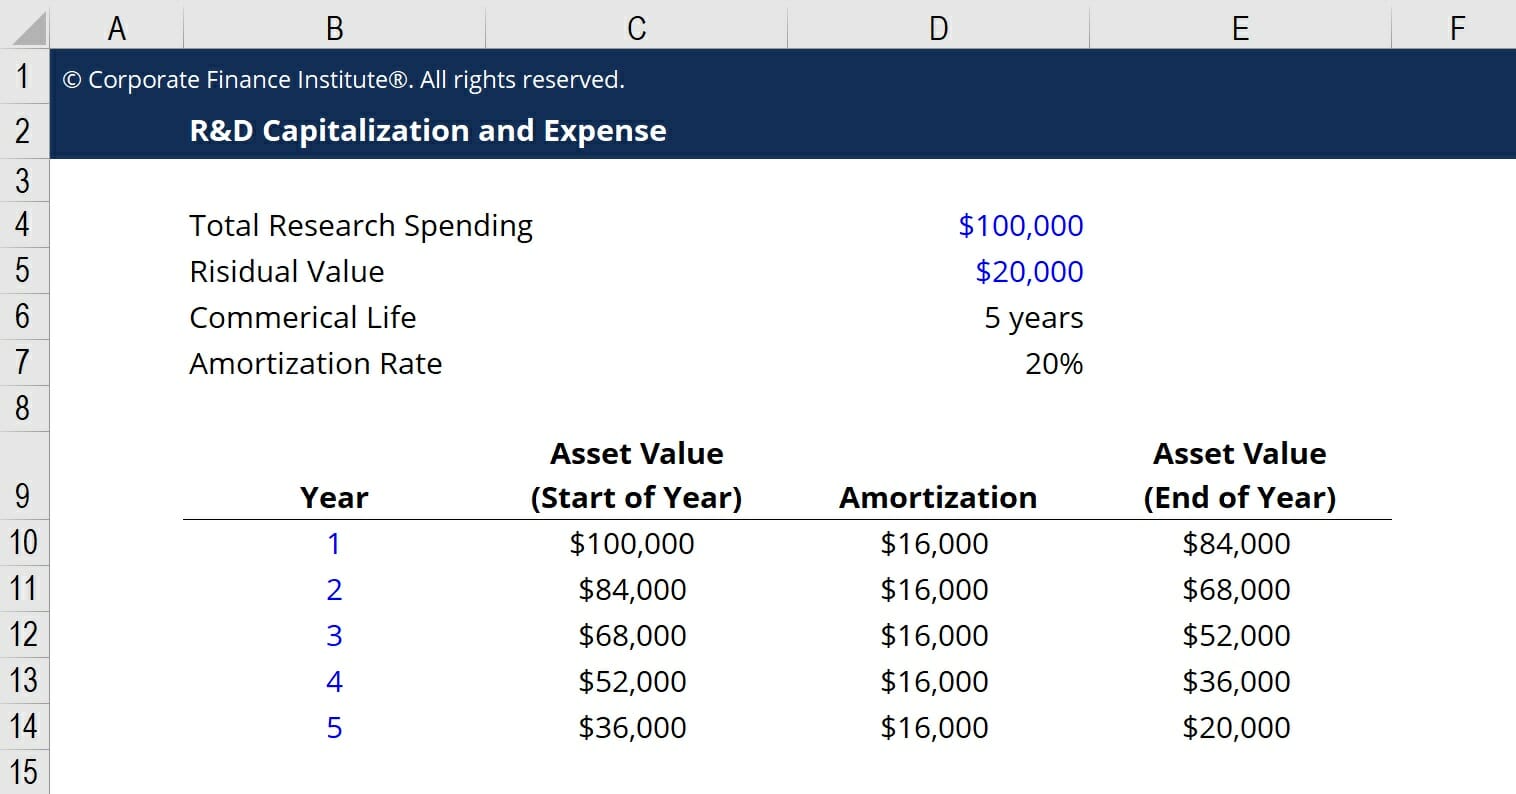Select column F header
Viewport: 1516px width, 794px height.
1455,27
